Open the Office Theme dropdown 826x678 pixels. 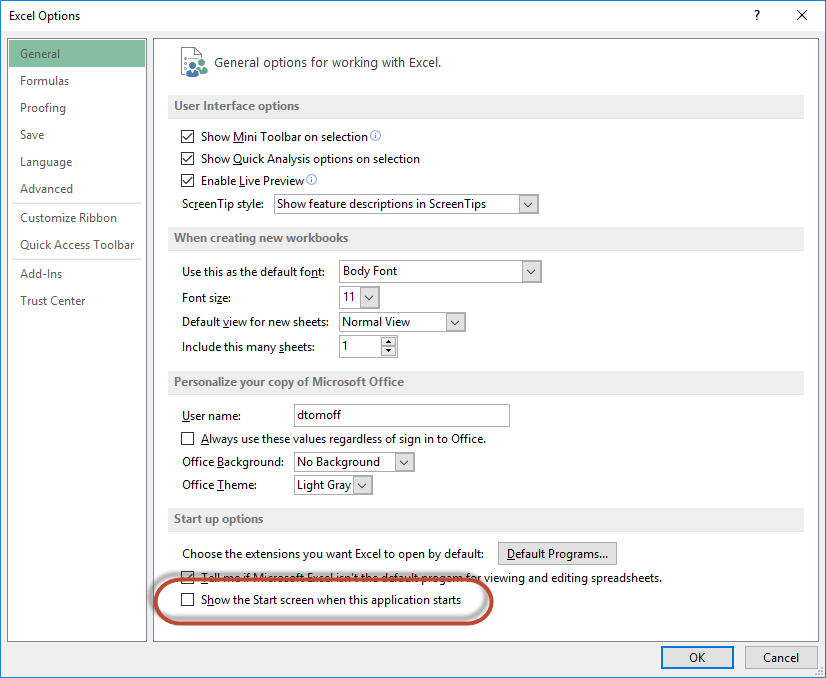click(x=362, y=485)
